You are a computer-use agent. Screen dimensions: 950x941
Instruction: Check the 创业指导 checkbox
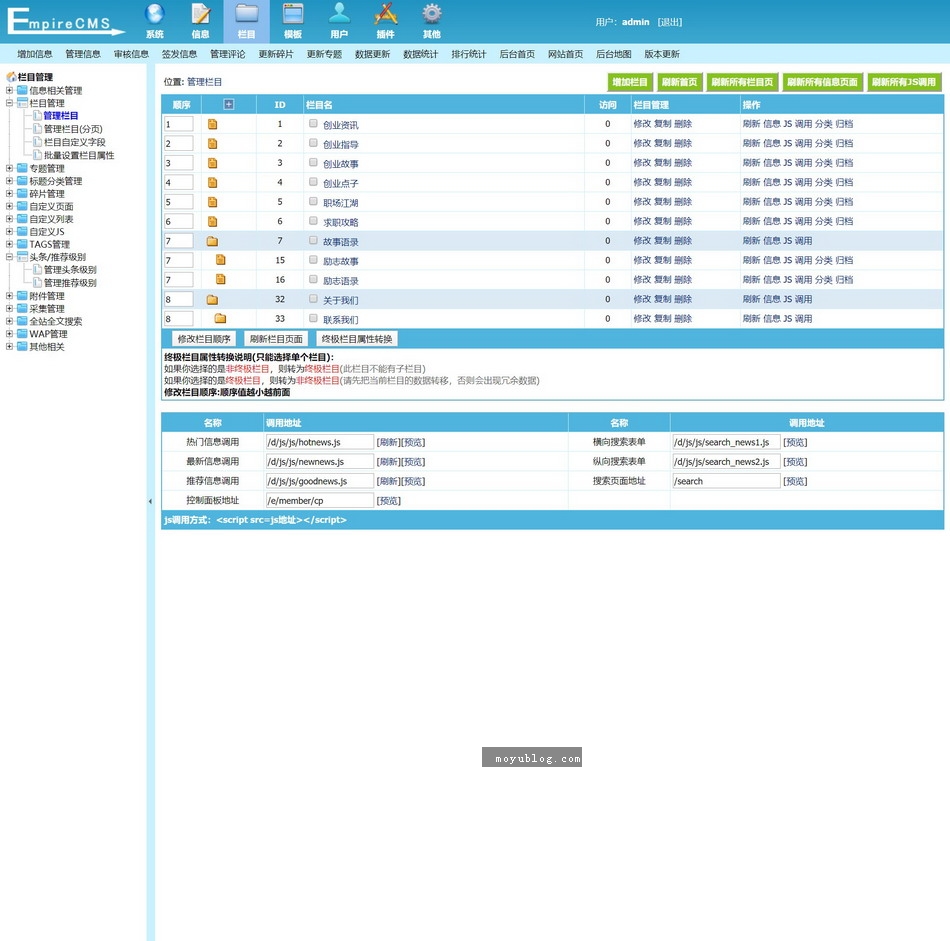pos(313,143)
